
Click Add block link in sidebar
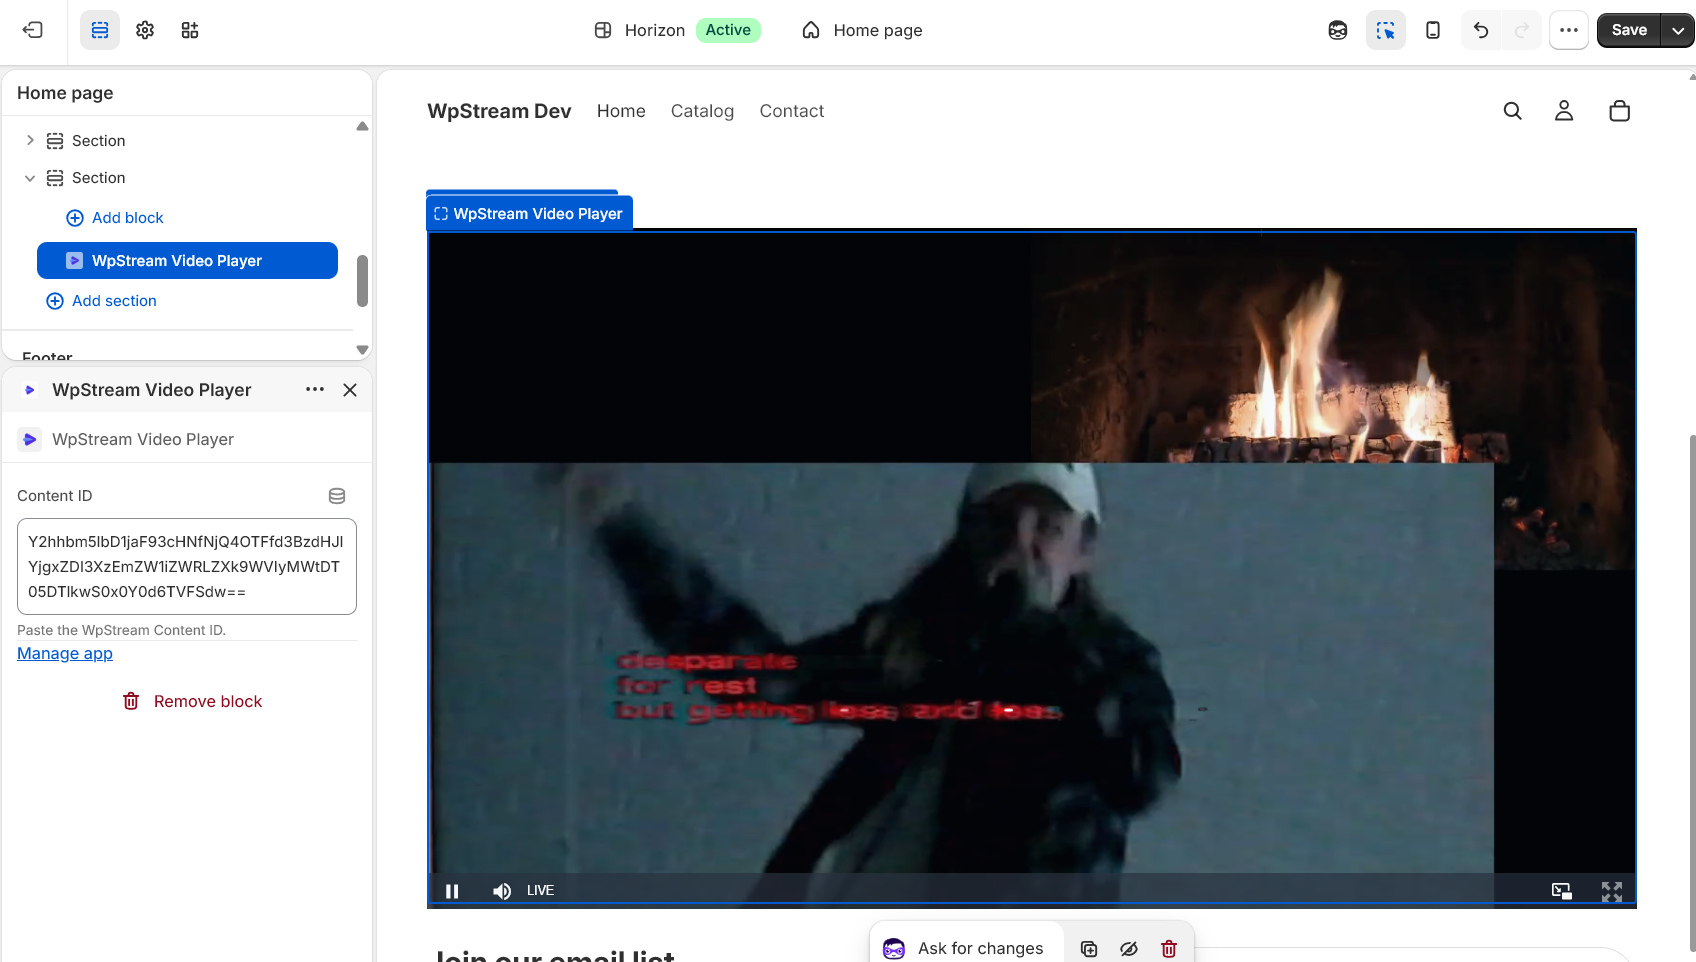click(x=115, y=218)
